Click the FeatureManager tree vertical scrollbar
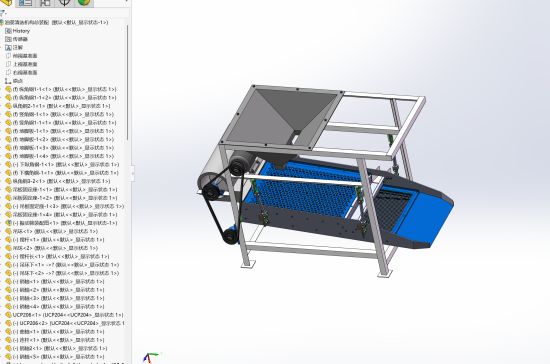Screen dimensions: 550x364 click(128, 82)
